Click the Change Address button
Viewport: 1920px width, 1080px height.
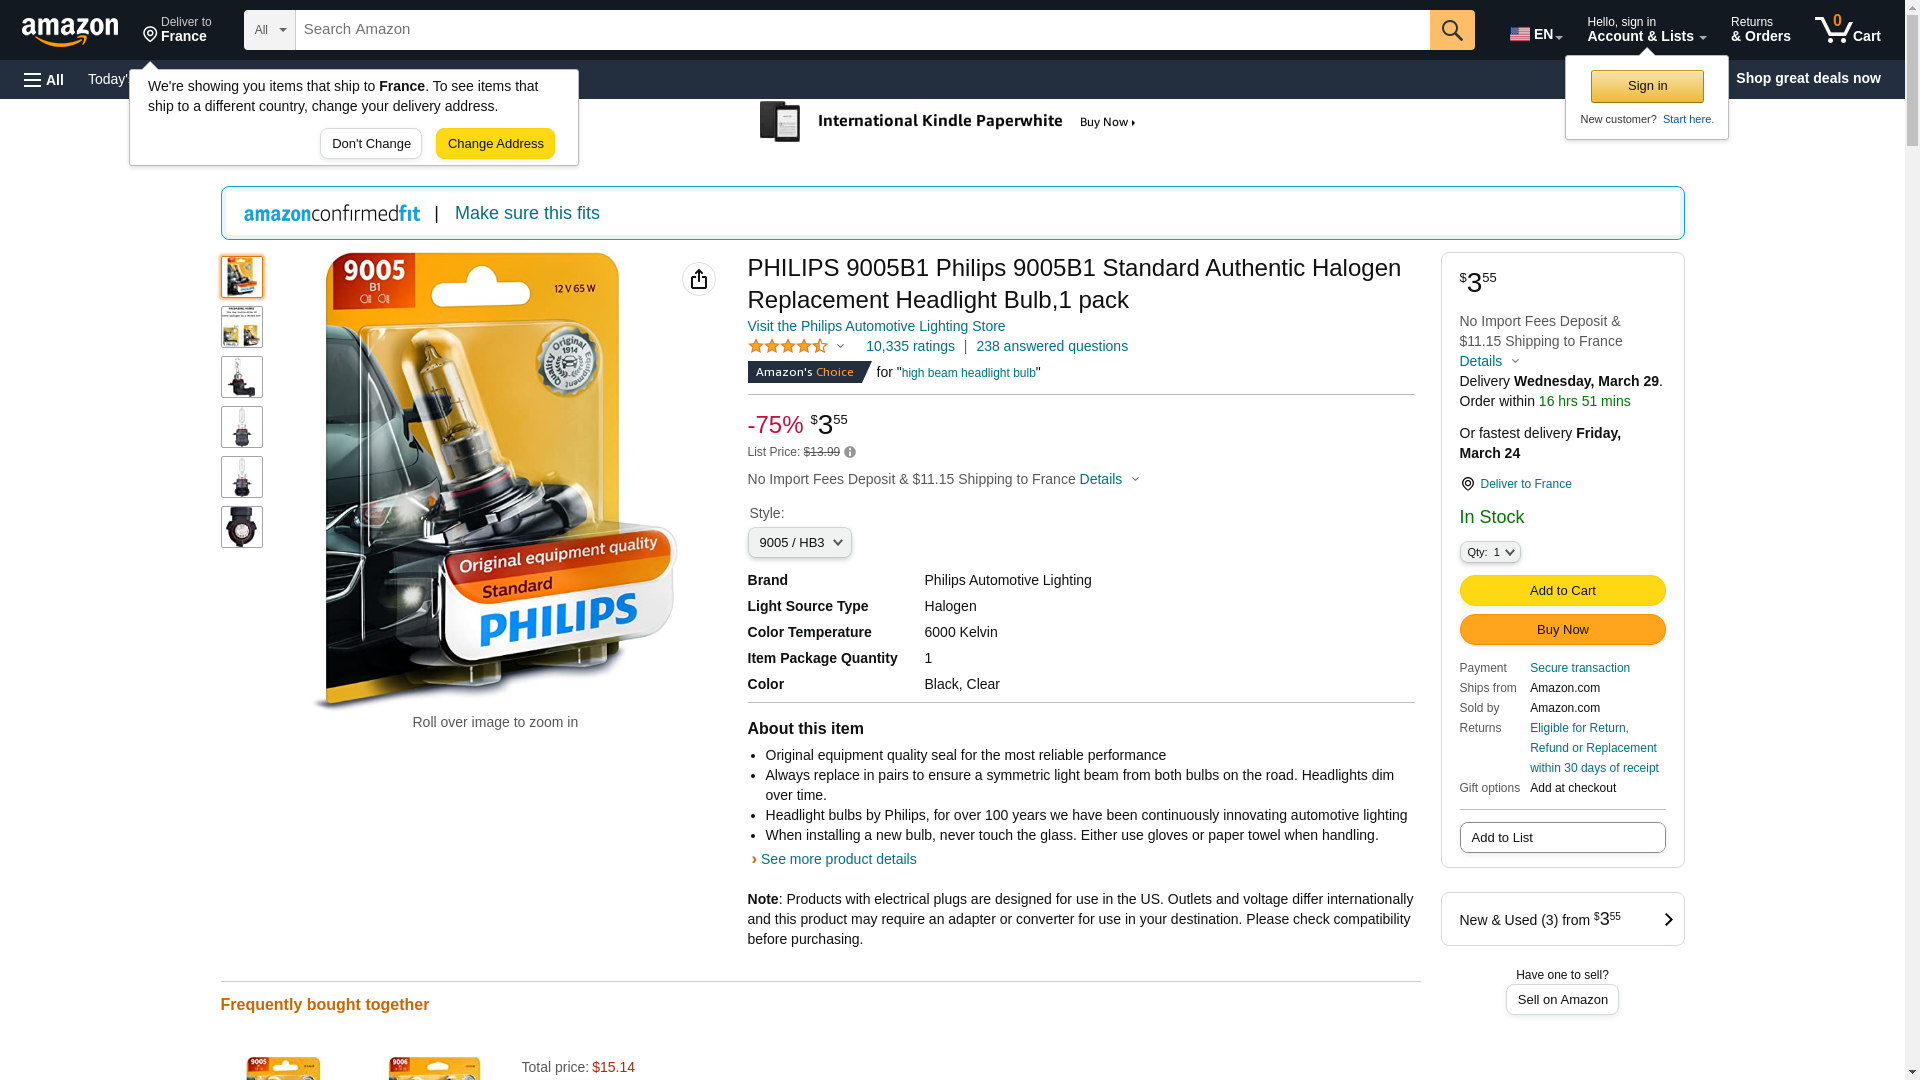tap(495, 143)
